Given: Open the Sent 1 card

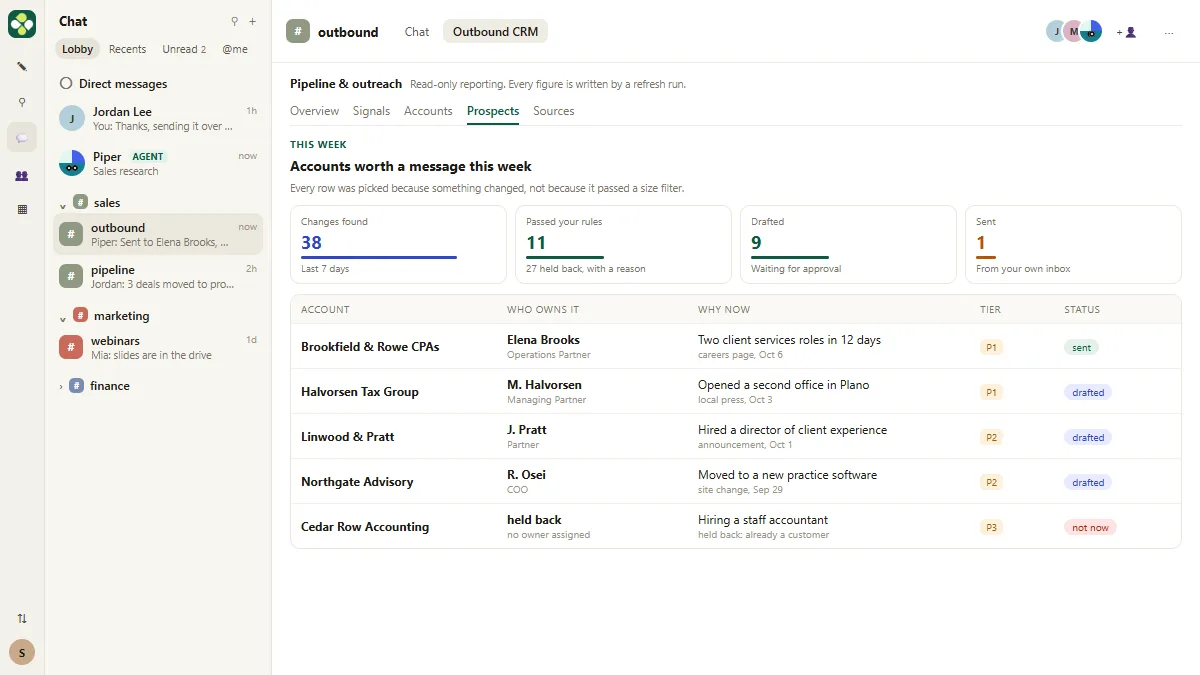Looking at the screenshot, I should (1073, 245).
